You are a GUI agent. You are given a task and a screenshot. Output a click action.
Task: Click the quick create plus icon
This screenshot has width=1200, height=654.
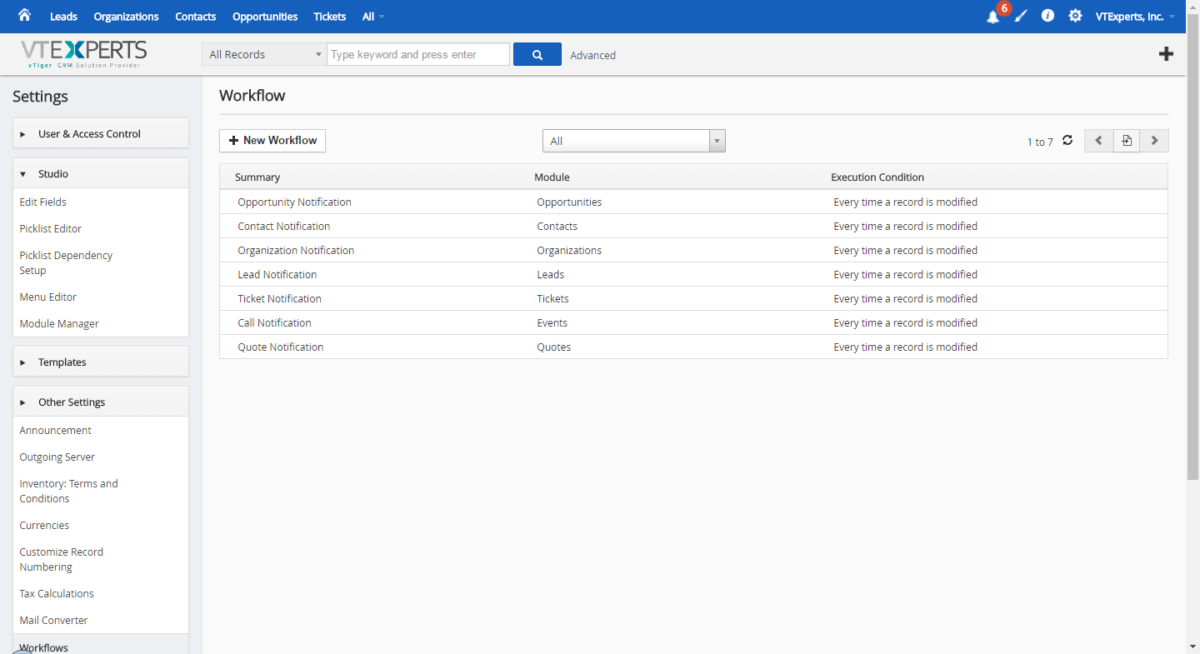pyautogui.click(x=1166, y=54)
